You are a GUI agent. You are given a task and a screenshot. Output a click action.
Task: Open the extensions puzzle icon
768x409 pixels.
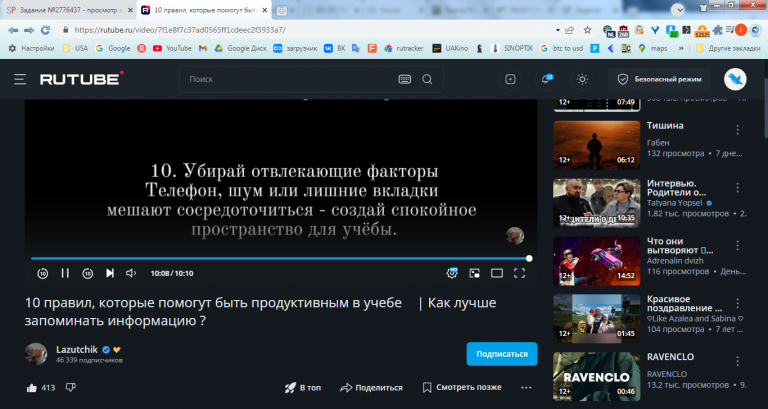pyautogui.click(x=718, y=30)
